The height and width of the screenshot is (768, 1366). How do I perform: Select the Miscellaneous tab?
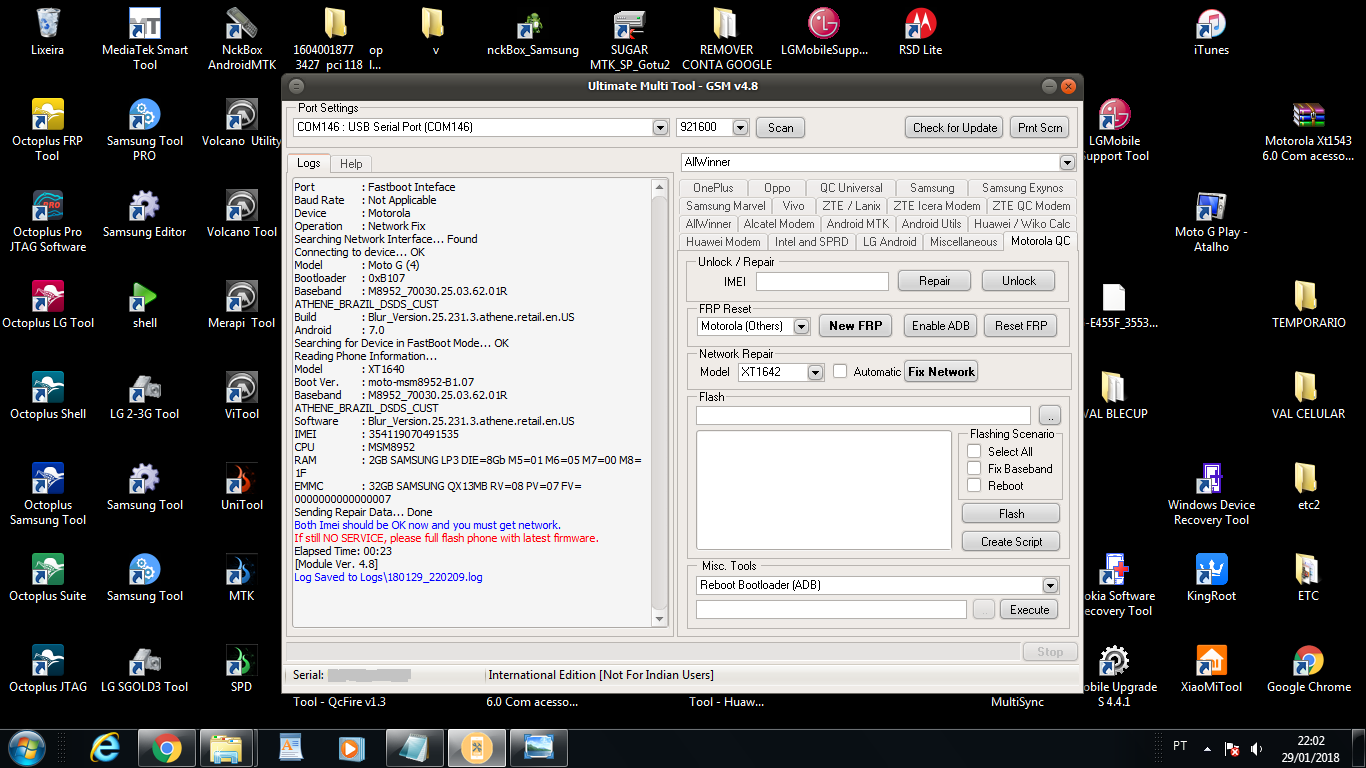click(963, 242)
